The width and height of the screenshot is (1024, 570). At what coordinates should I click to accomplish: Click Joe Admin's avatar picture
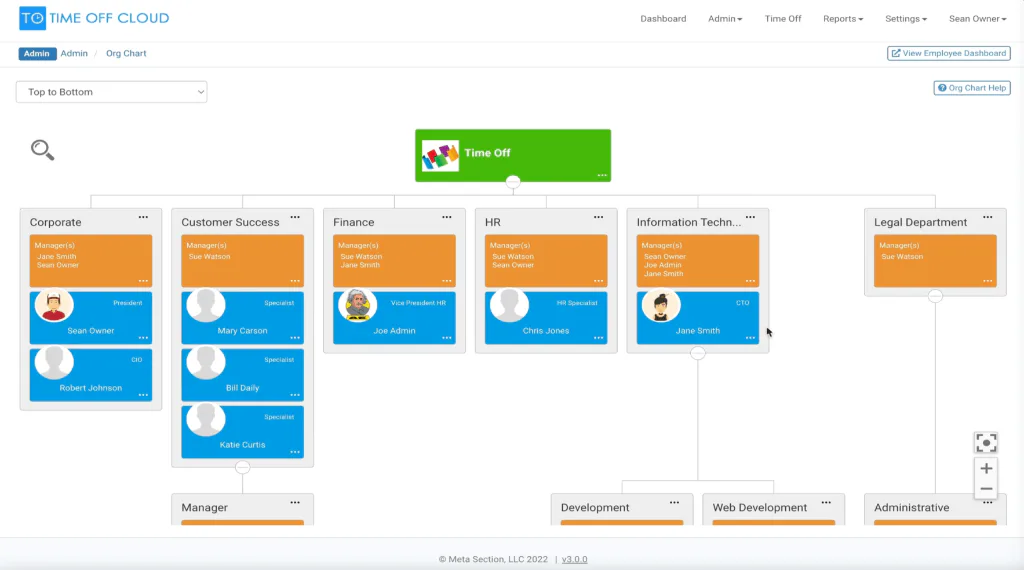tap(357, 306)
